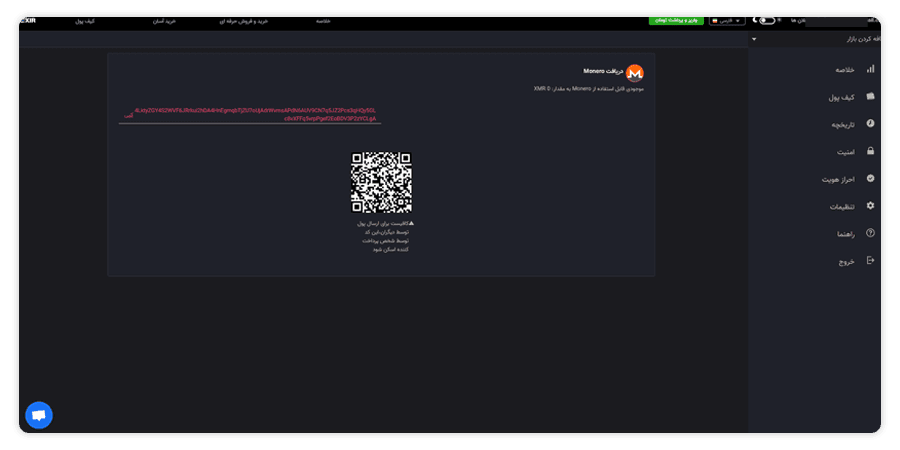Open the blue chat support bubble
This screenshot has height=450, width=900.
coord(39,415)
